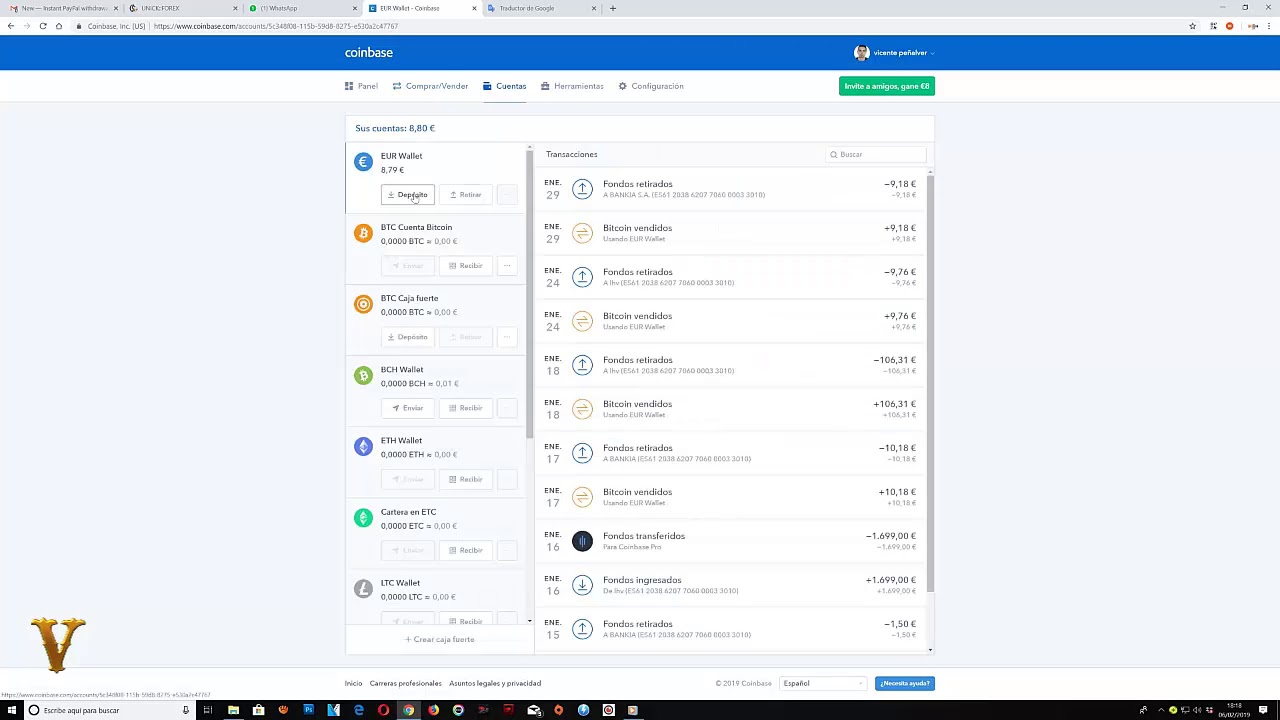Click the wallets list scrollbar
Viewport: 1280px width, 720px height.
pos(530,295)
